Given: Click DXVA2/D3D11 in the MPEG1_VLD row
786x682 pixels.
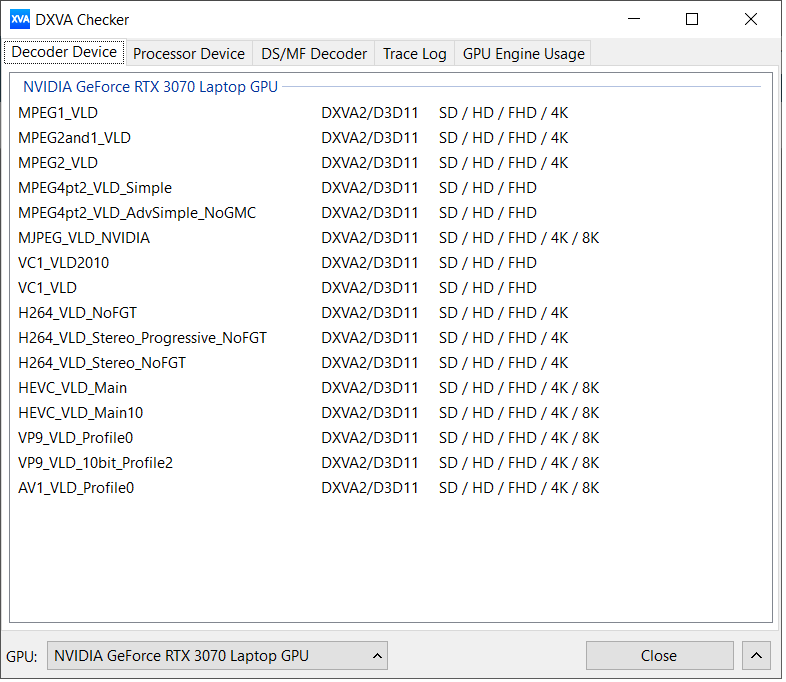Looking at the screenshot, I should (371, 113).
